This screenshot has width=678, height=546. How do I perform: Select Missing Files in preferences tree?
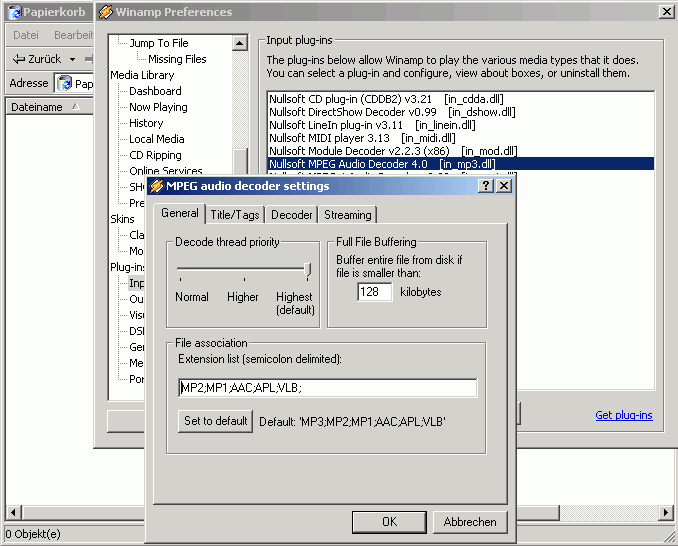[x=177, y=59]
